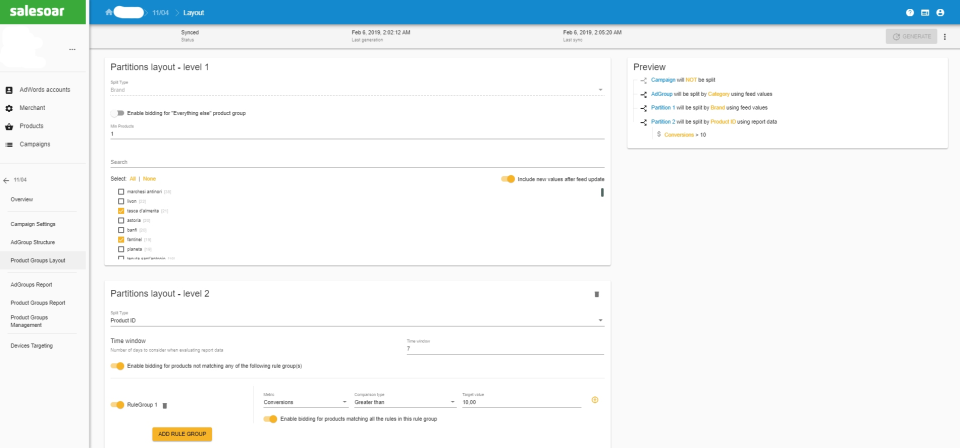This screenshot has height=448, width=960.
Task: Click the card icon in the top bar
Action: click(925, 12)
